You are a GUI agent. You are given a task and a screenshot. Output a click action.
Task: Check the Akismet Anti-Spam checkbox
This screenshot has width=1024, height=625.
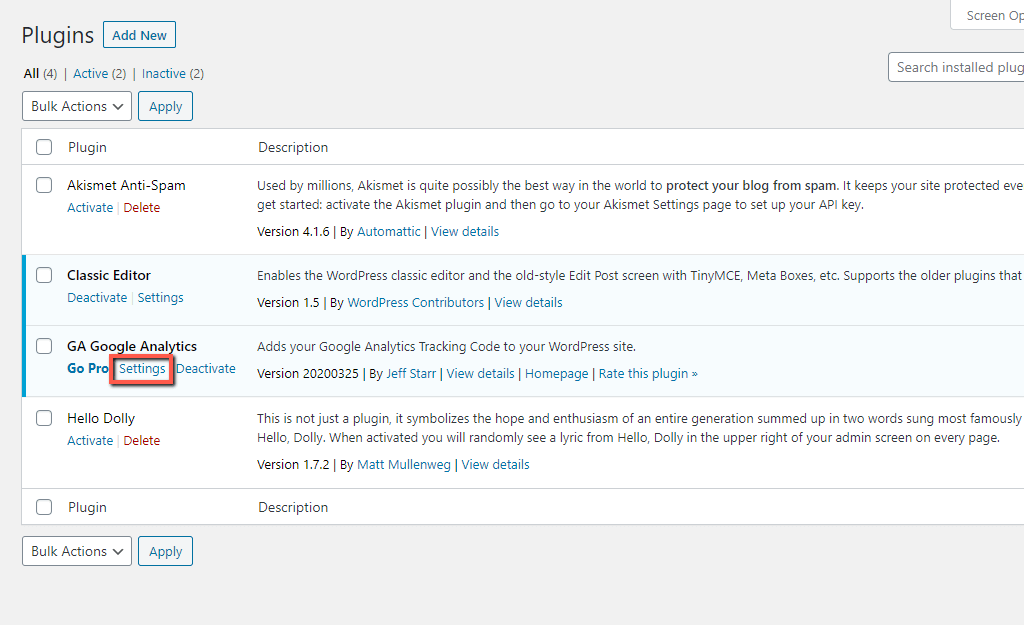44,185
